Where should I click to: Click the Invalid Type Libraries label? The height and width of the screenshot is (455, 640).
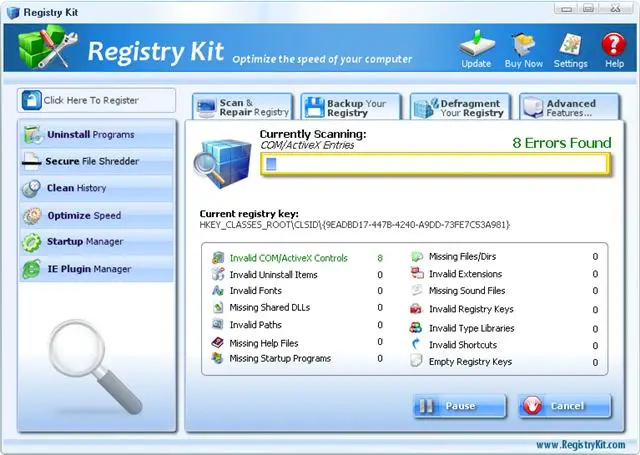tap(471, 328)
